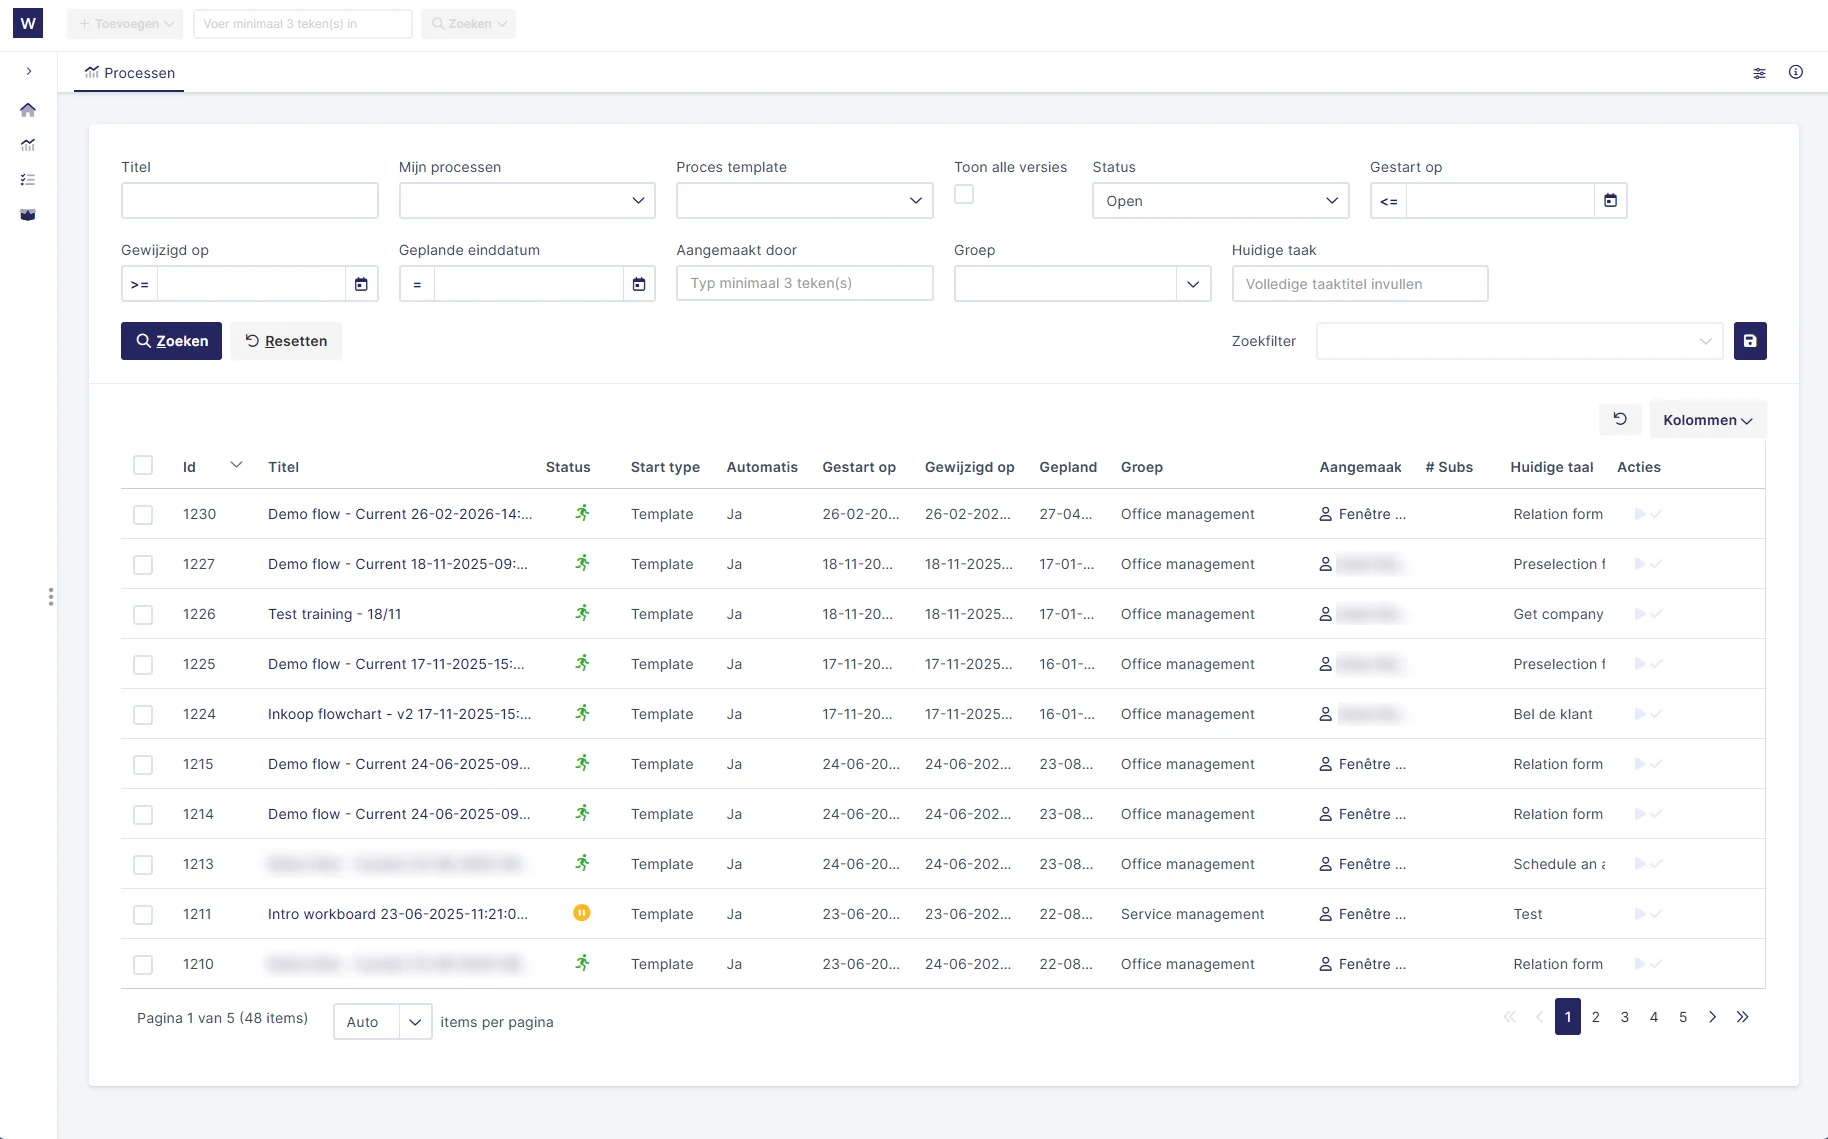The height and width of the screenshot is (1139, 1828).
Task: Open the Proces template dropdown
Action: (804, 201)
